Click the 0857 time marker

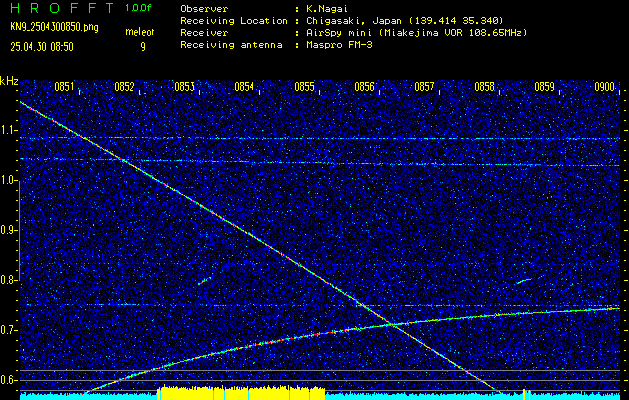424,87
